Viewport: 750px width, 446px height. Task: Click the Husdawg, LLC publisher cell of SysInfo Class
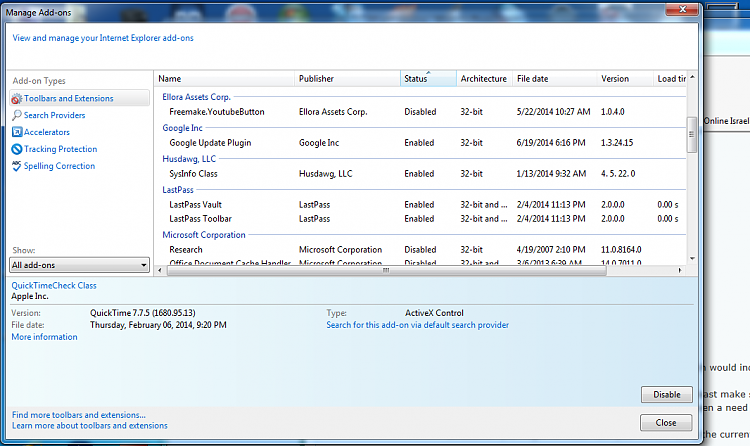[326, 174]
